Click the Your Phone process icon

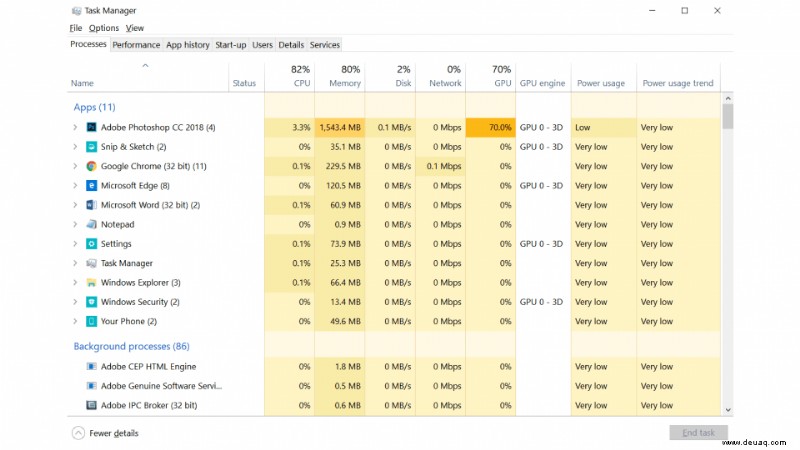[91, 321]
